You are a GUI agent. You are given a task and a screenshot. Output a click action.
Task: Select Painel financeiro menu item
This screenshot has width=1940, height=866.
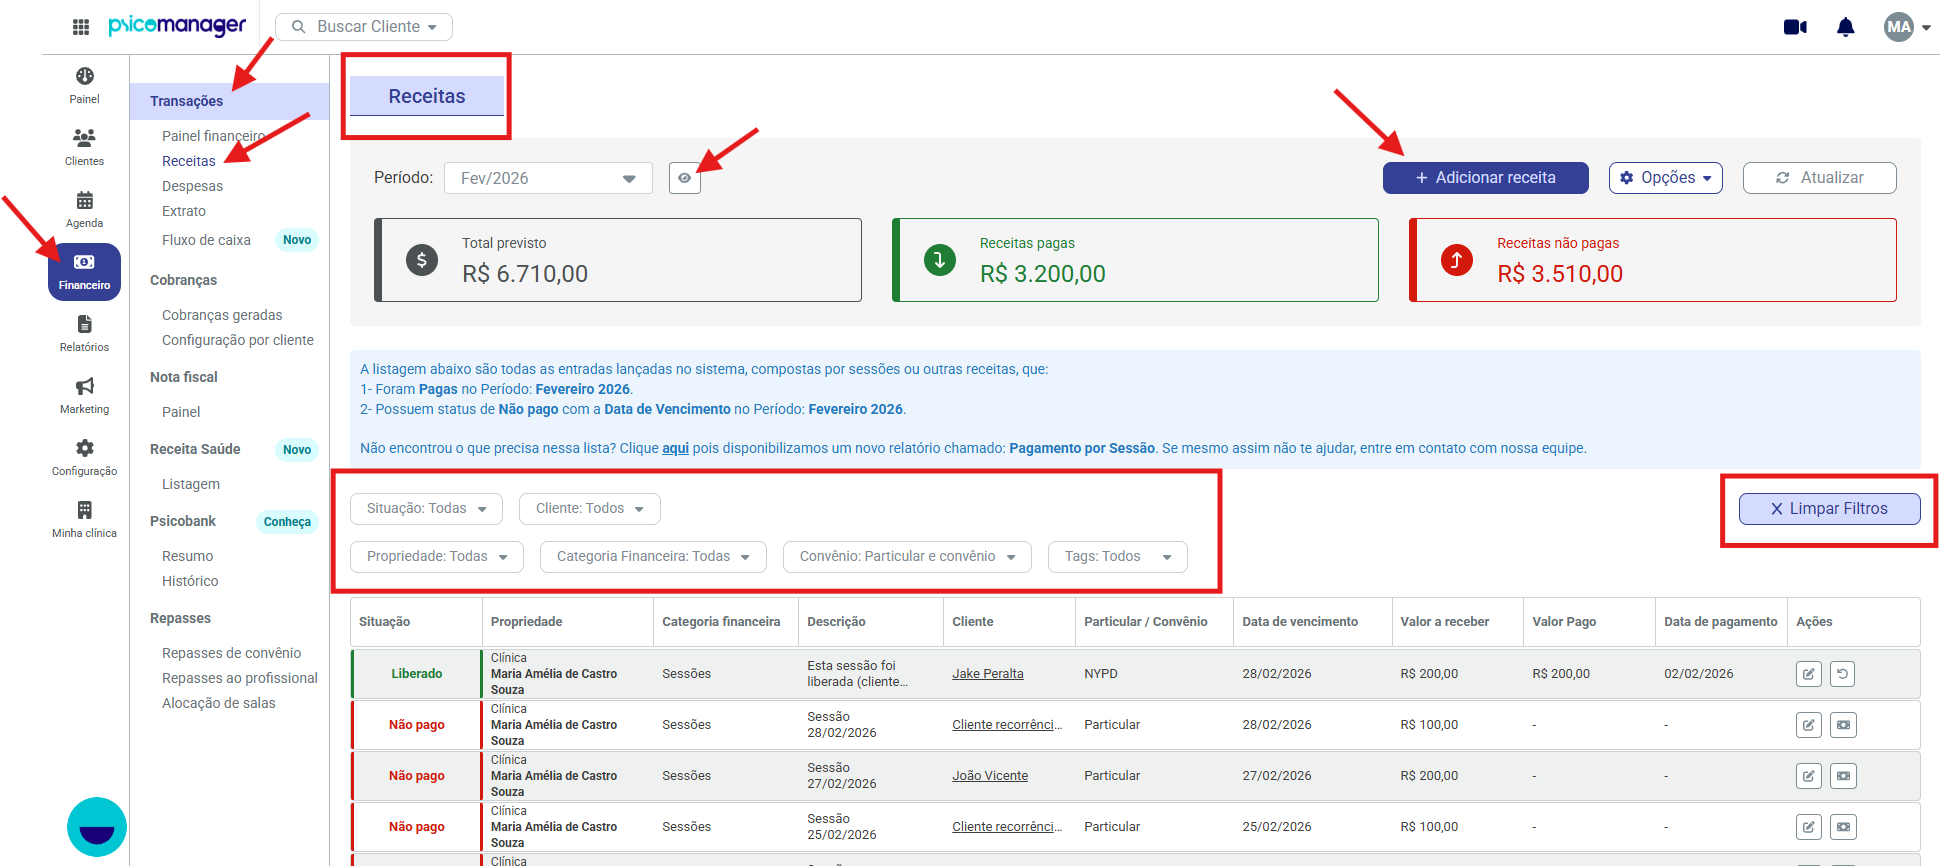click(x=214, y=136)
